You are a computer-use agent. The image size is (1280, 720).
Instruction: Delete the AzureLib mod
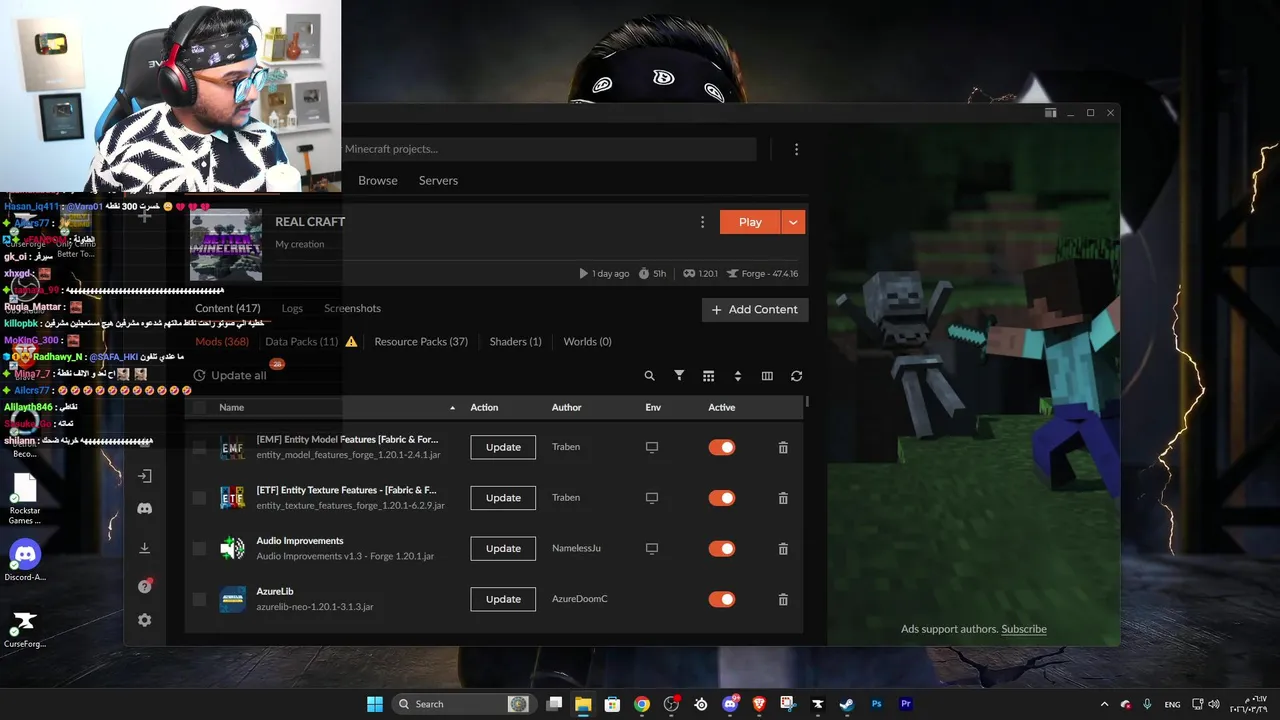[783, 599]
